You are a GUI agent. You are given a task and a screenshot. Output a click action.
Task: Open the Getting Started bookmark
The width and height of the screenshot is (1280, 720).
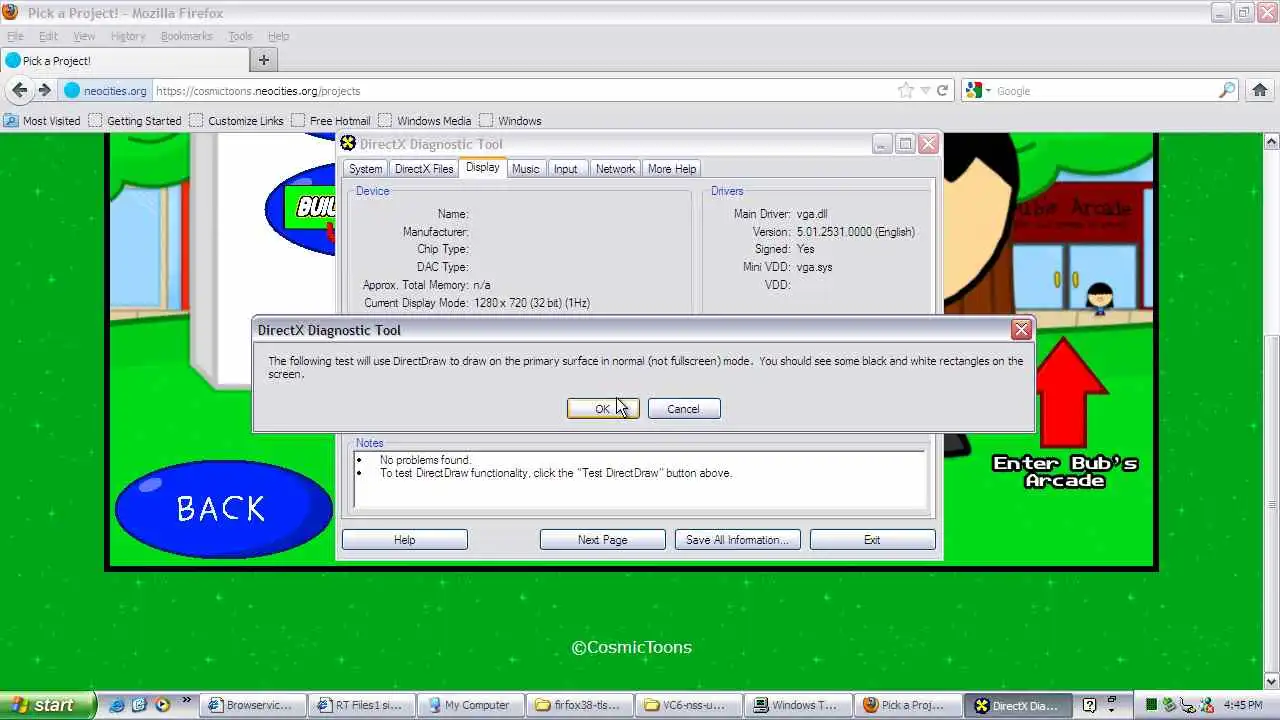135,120
